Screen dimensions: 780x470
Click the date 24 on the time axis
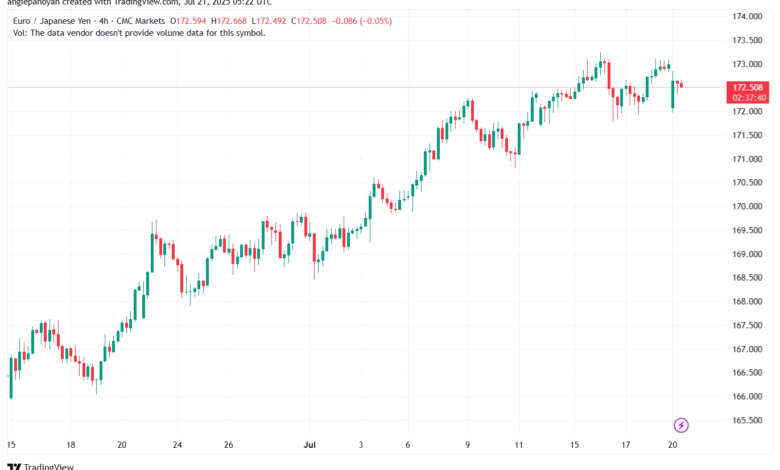177,445
